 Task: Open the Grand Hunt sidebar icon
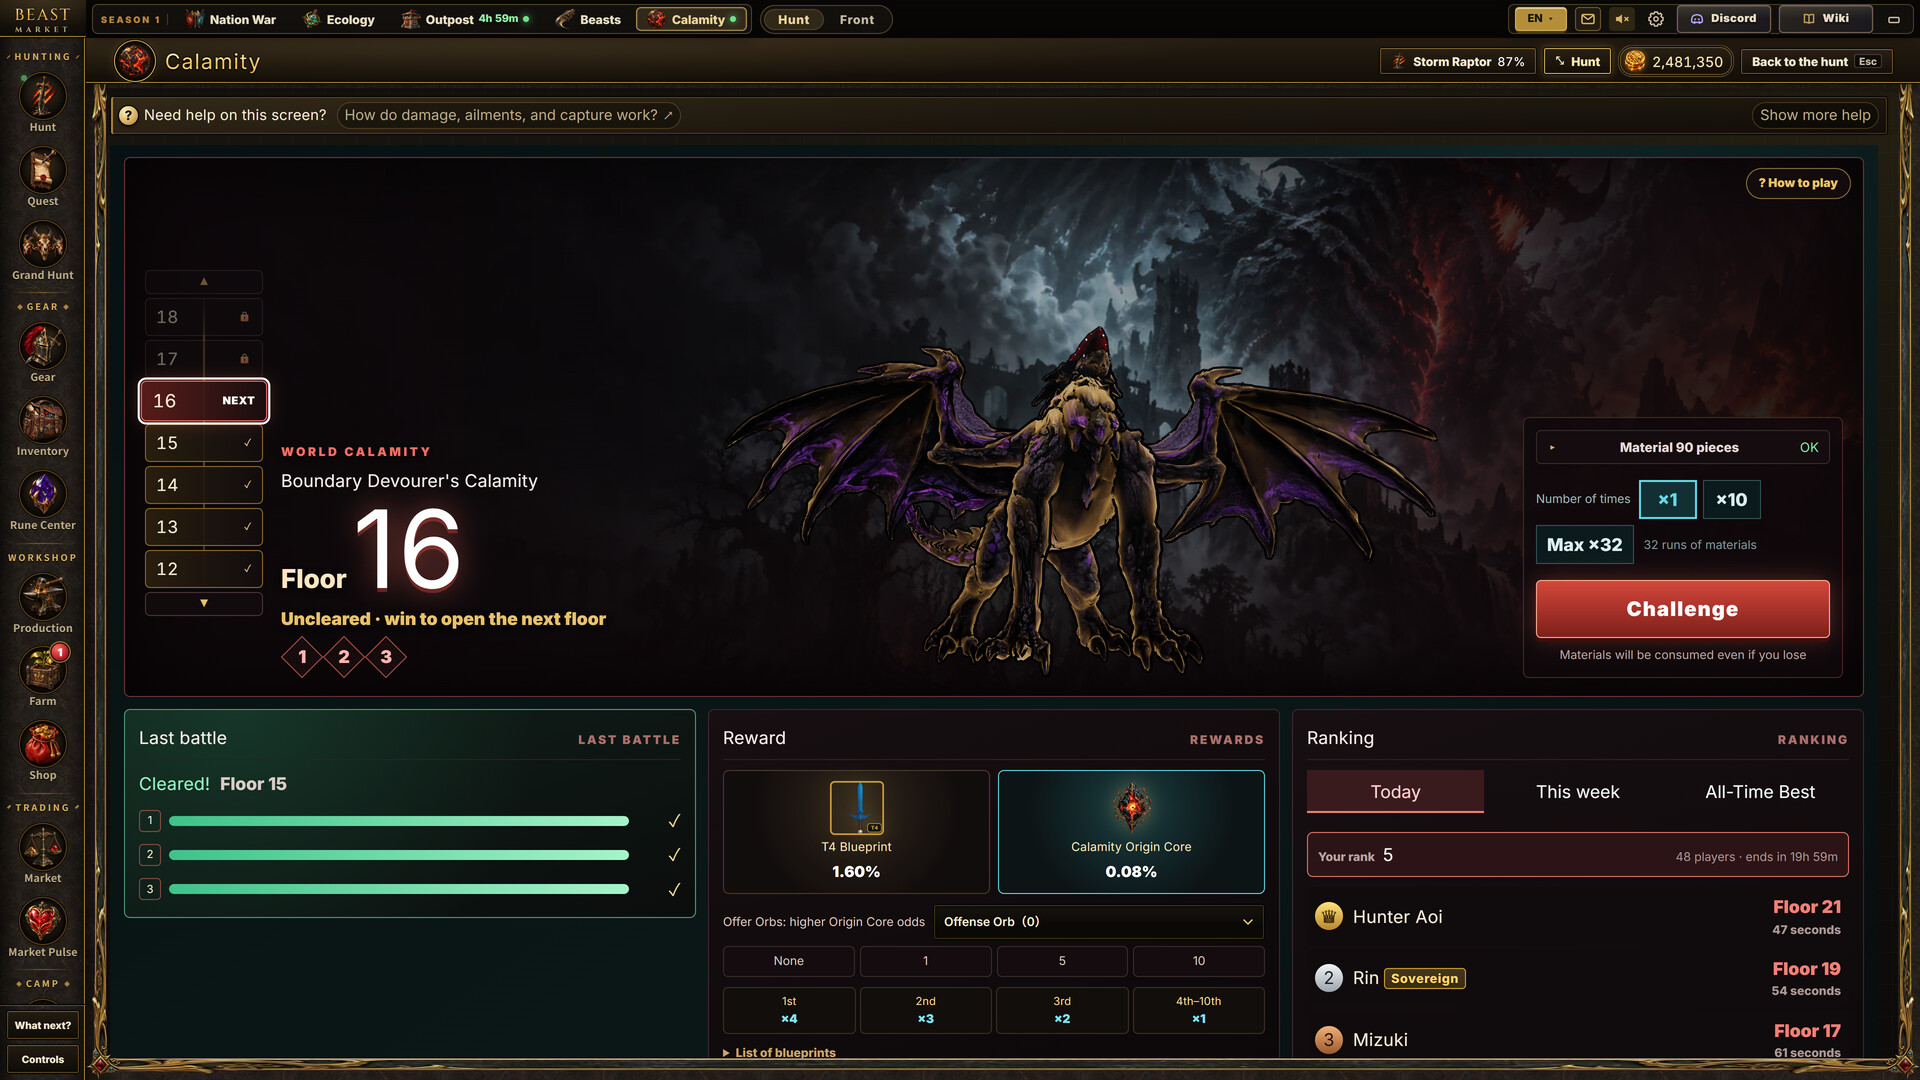pyautogui.click(x=42, y=251)
